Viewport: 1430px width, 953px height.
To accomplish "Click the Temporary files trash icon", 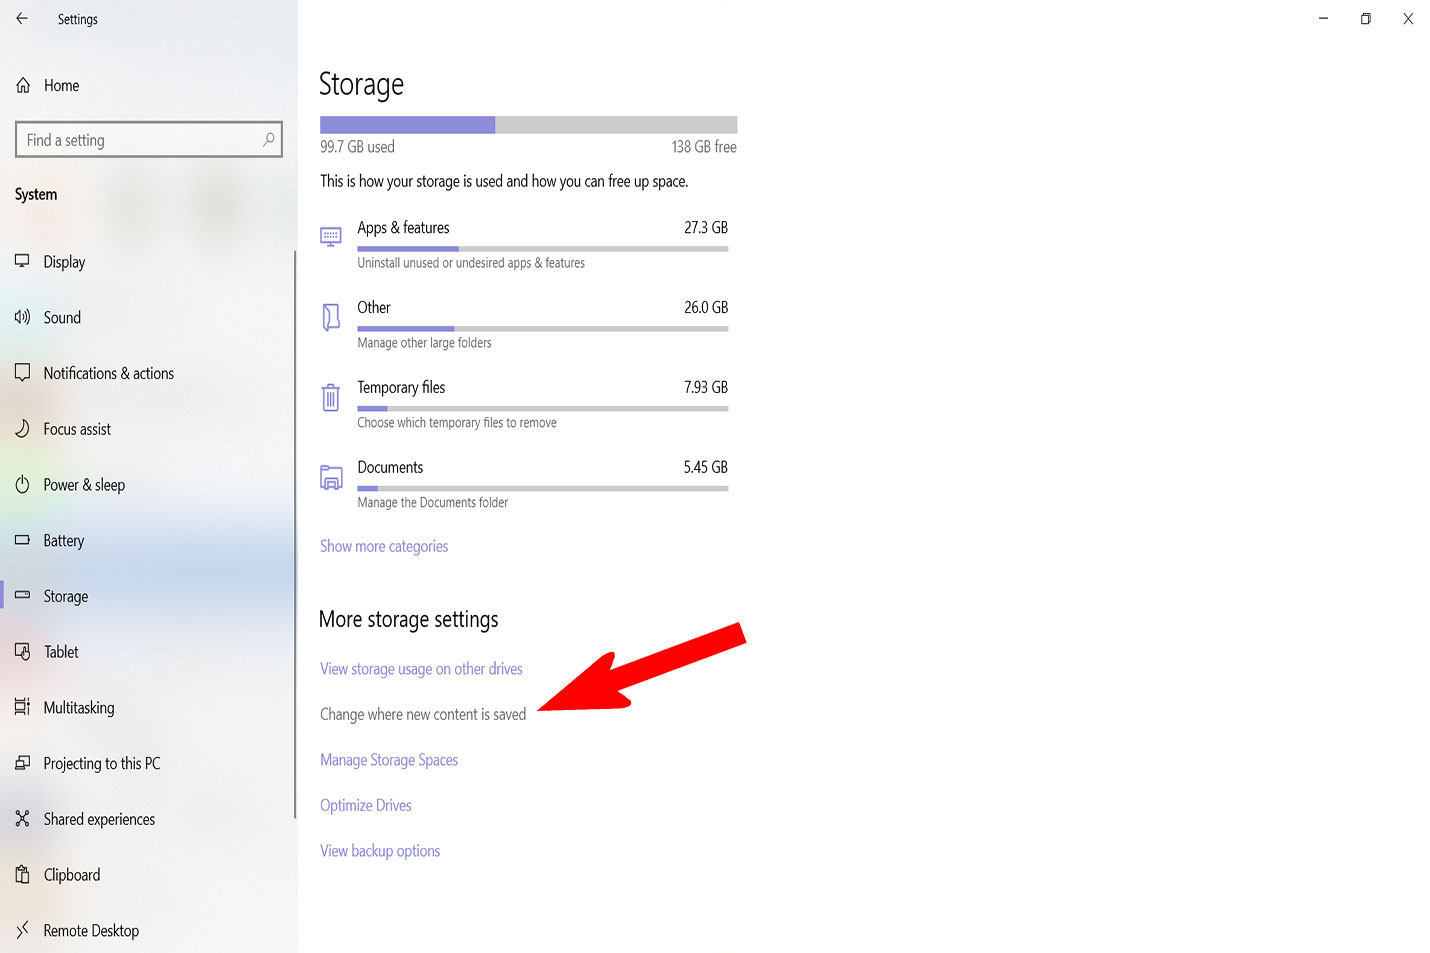I will tap(330, 397).
